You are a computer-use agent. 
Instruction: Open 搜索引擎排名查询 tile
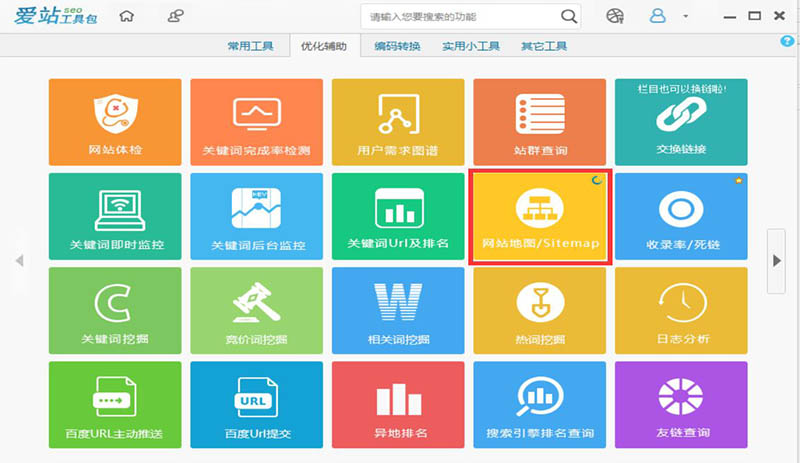[x=540, y=405]
